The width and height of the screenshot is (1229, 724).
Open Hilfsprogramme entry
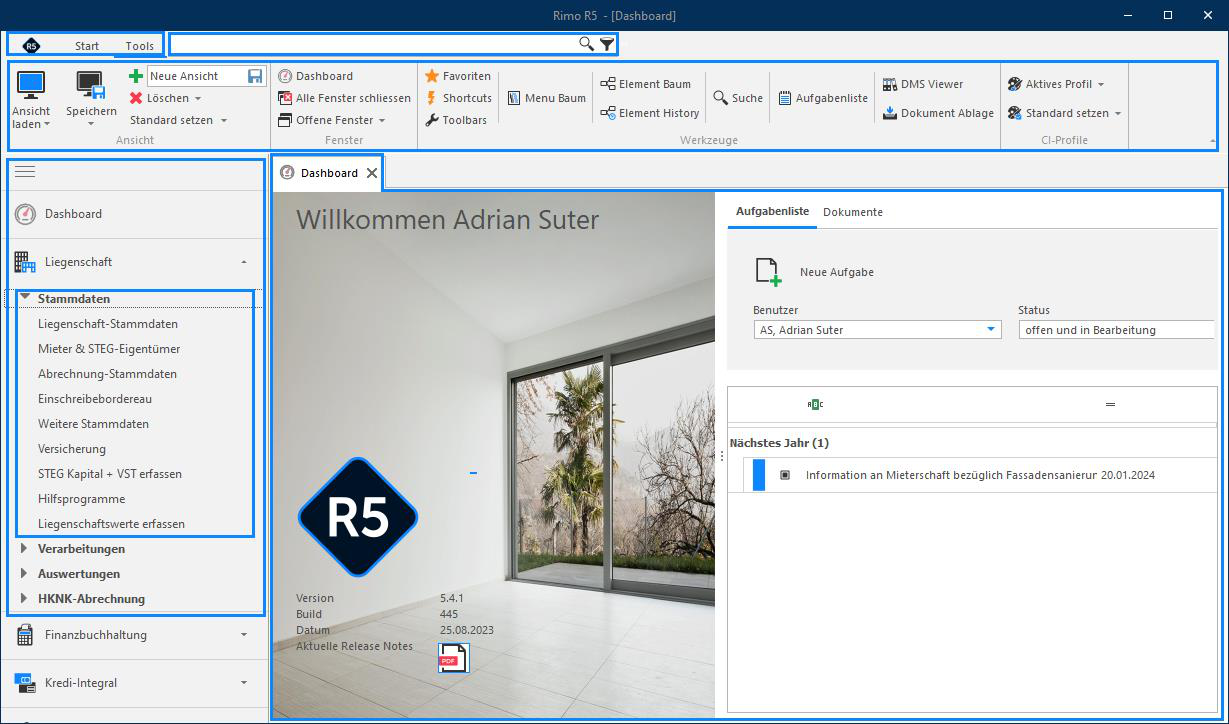pos(81,499)
